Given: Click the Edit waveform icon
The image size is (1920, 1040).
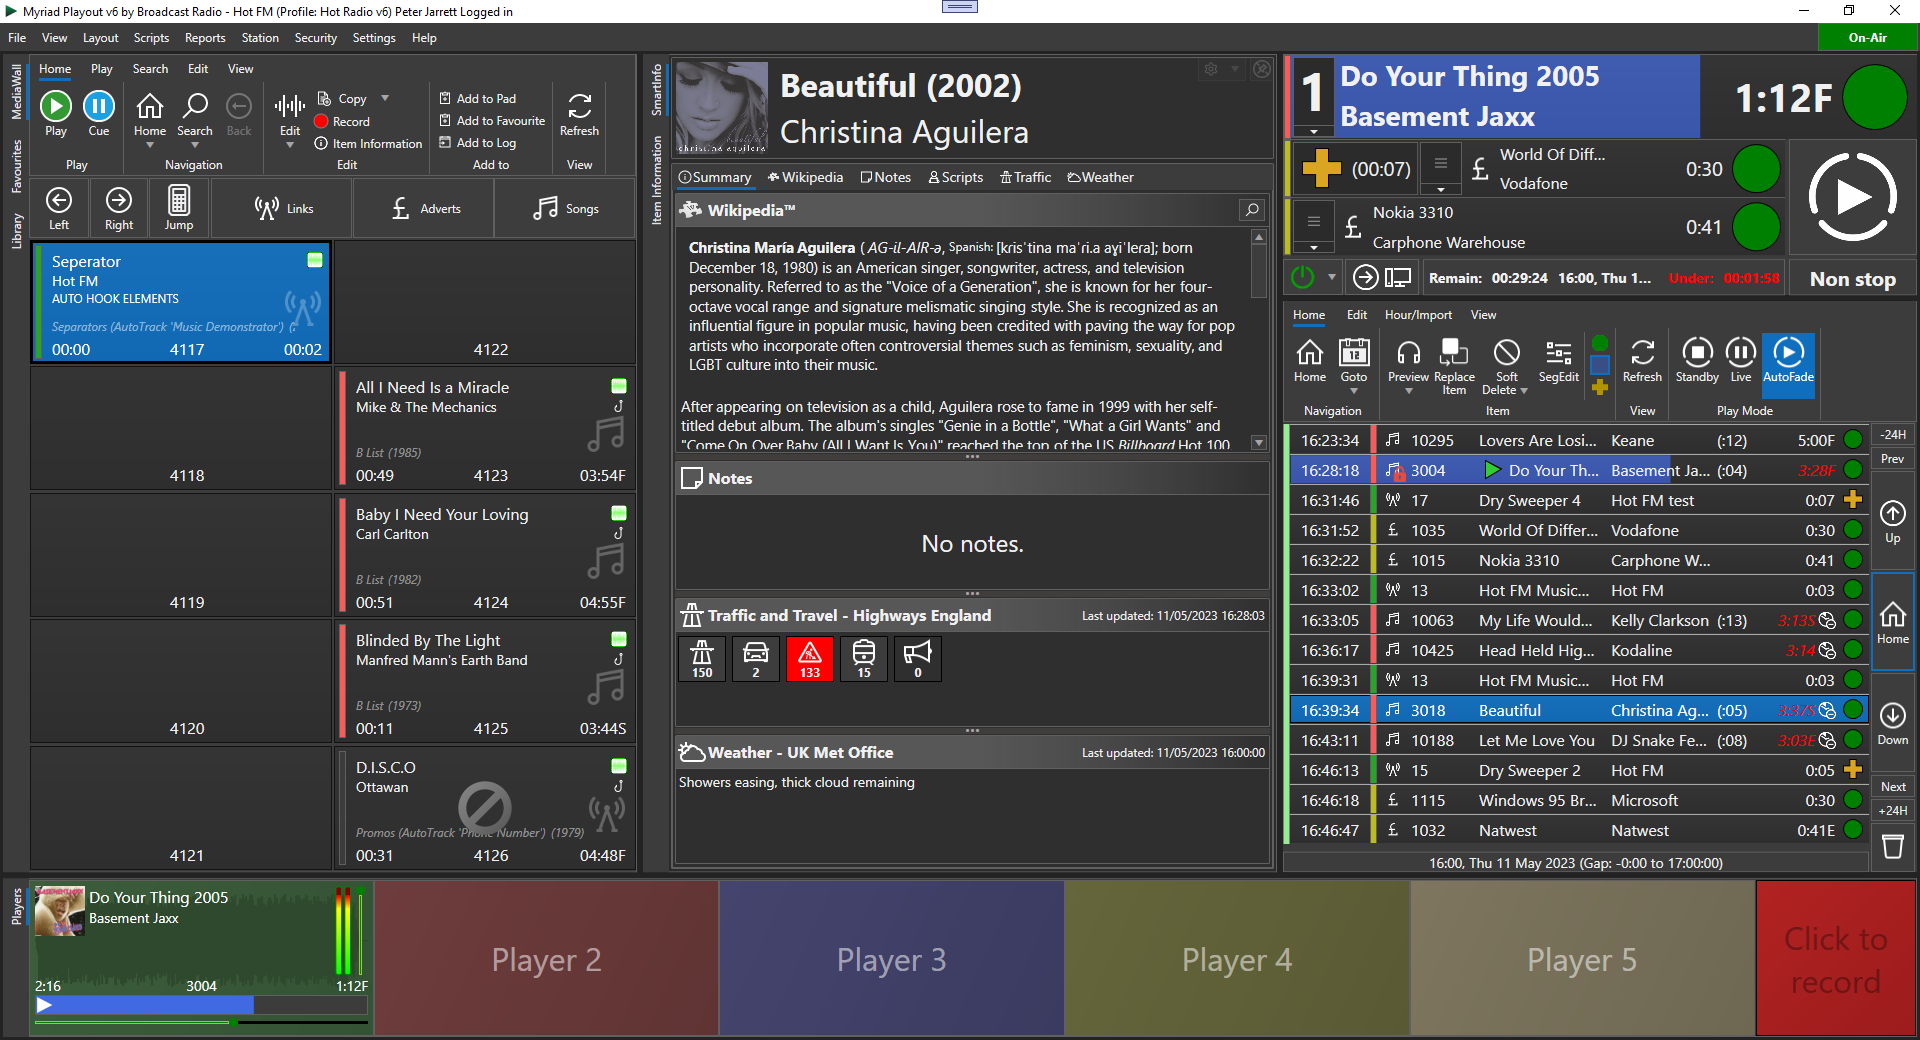Looking at the screenshot, I should [x=290, y=106].
